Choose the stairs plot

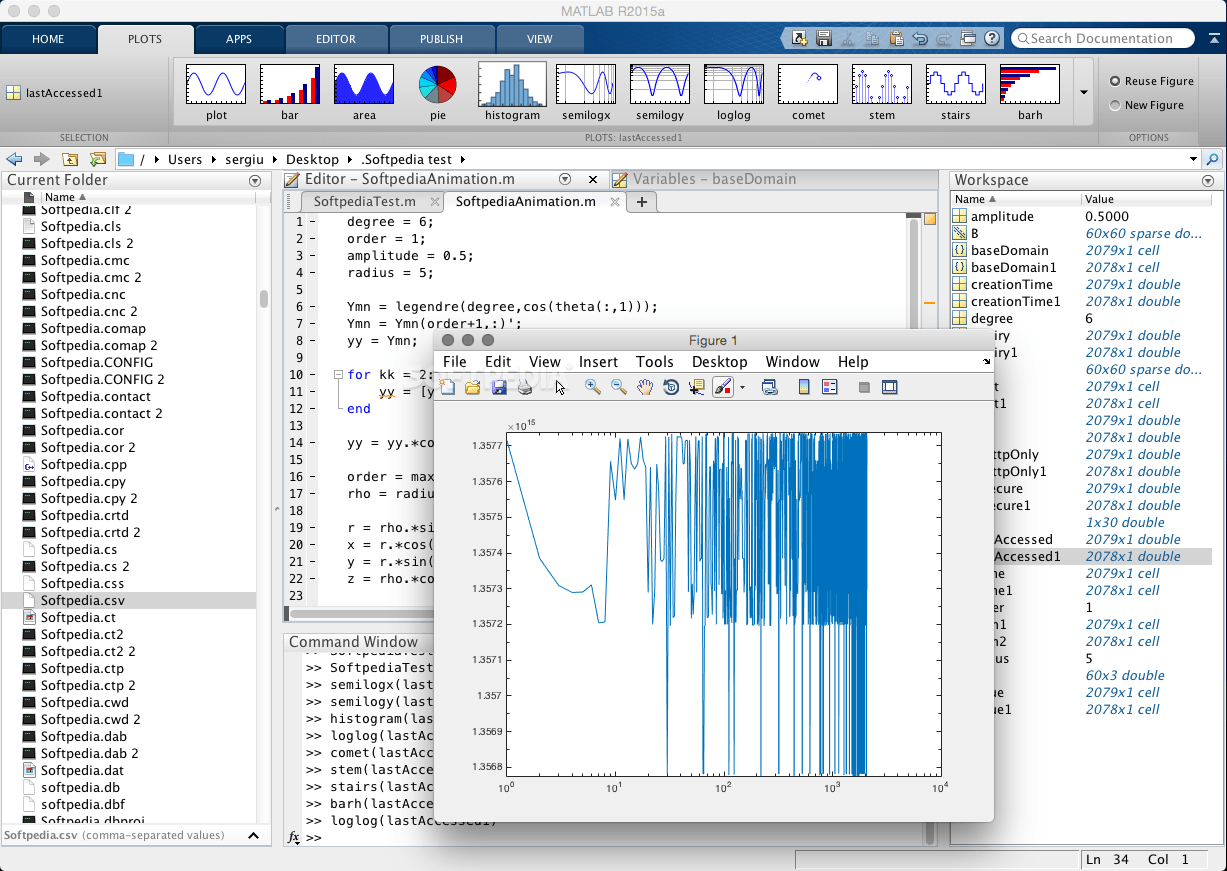(956, 92)
